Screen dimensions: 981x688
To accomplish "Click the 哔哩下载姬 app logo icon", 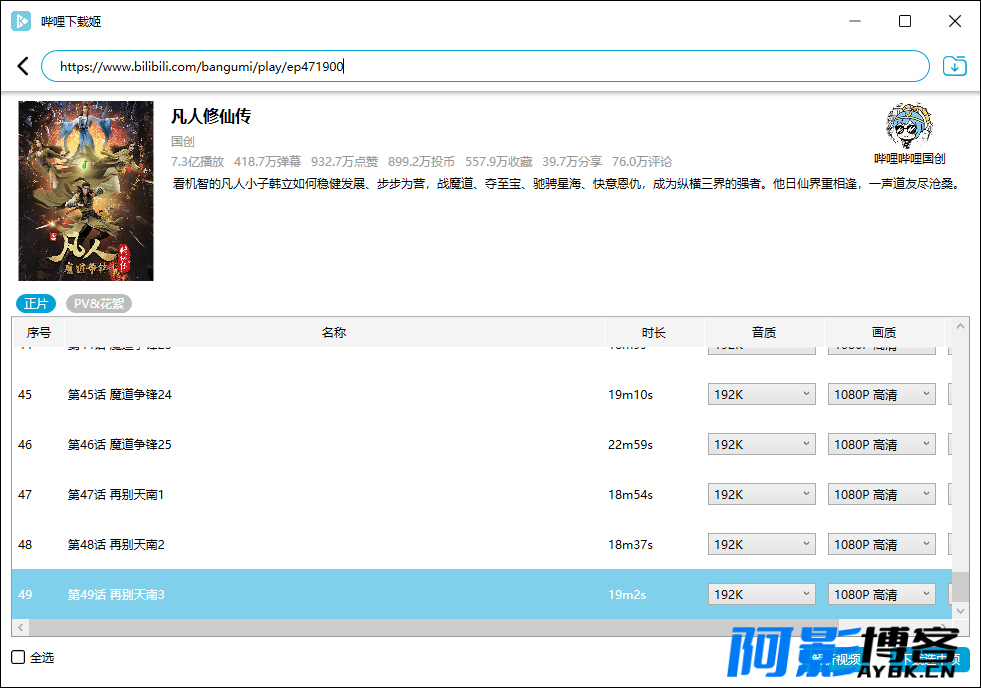I will pos(21,21).
